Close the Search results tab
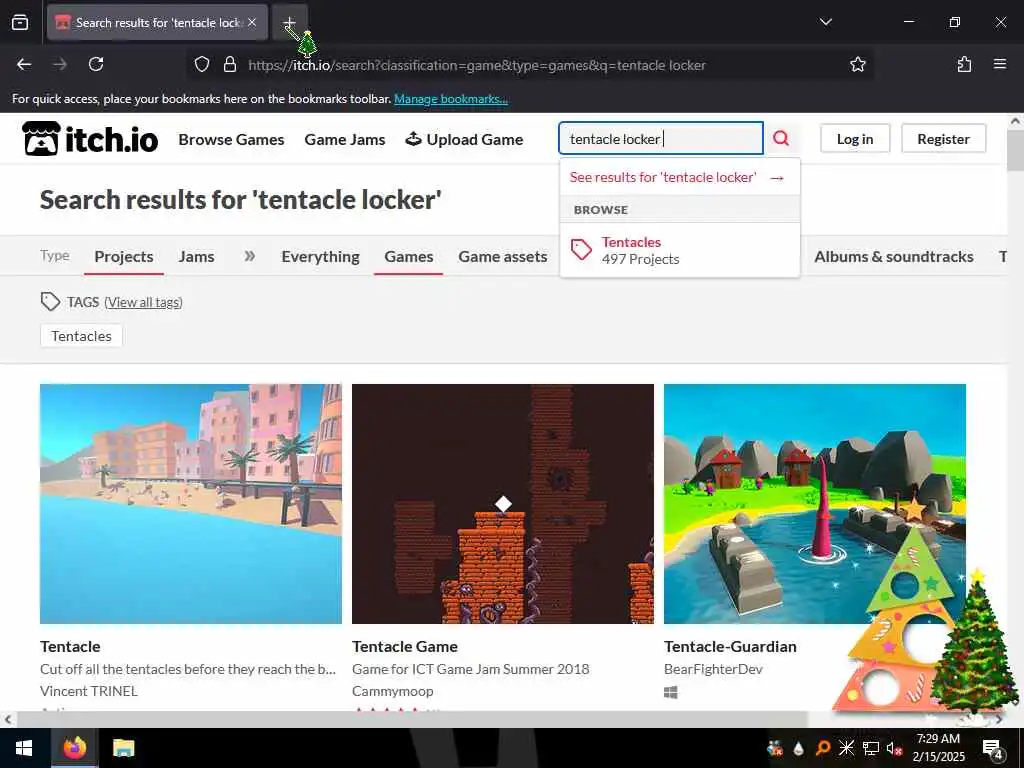The image size is (1024, 768). (x=252, y=22)
